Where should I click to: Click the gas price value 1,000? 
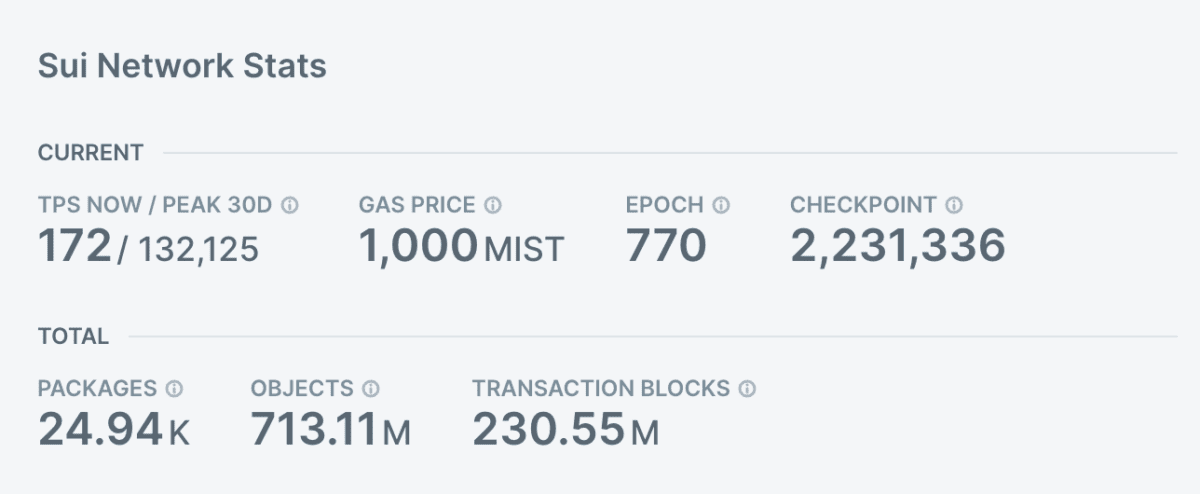pyautogui.click(x=417, y=246)
